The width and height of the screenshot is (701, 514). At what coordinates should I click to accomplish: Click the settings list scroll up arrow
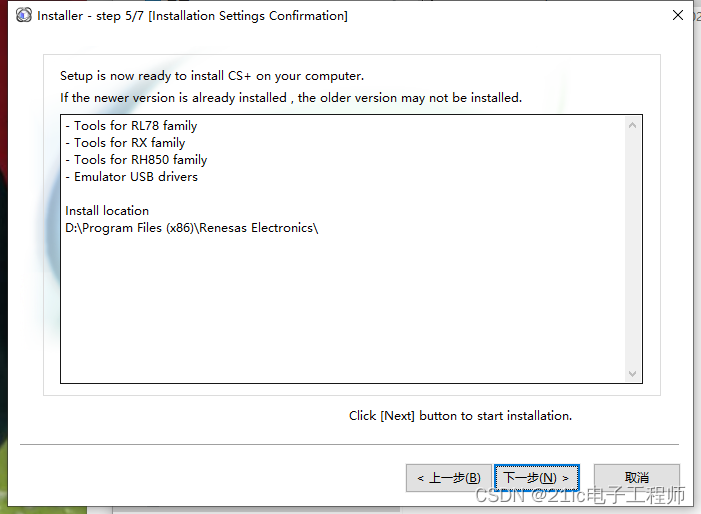point(632,126)
